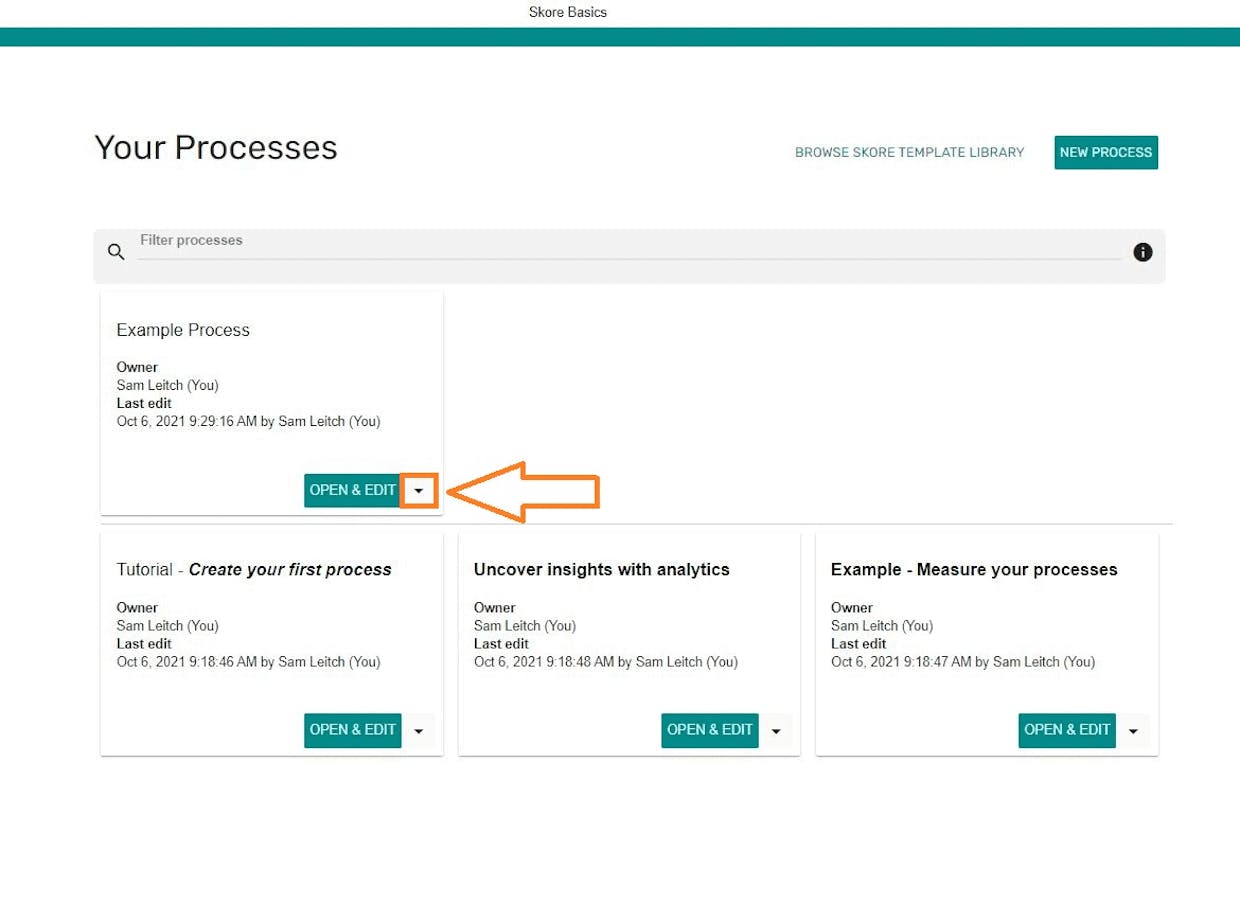This screenshot has width=1240, height=921.
Task: Expand Measure your processes options arrow
Action: click(1133, 731)
